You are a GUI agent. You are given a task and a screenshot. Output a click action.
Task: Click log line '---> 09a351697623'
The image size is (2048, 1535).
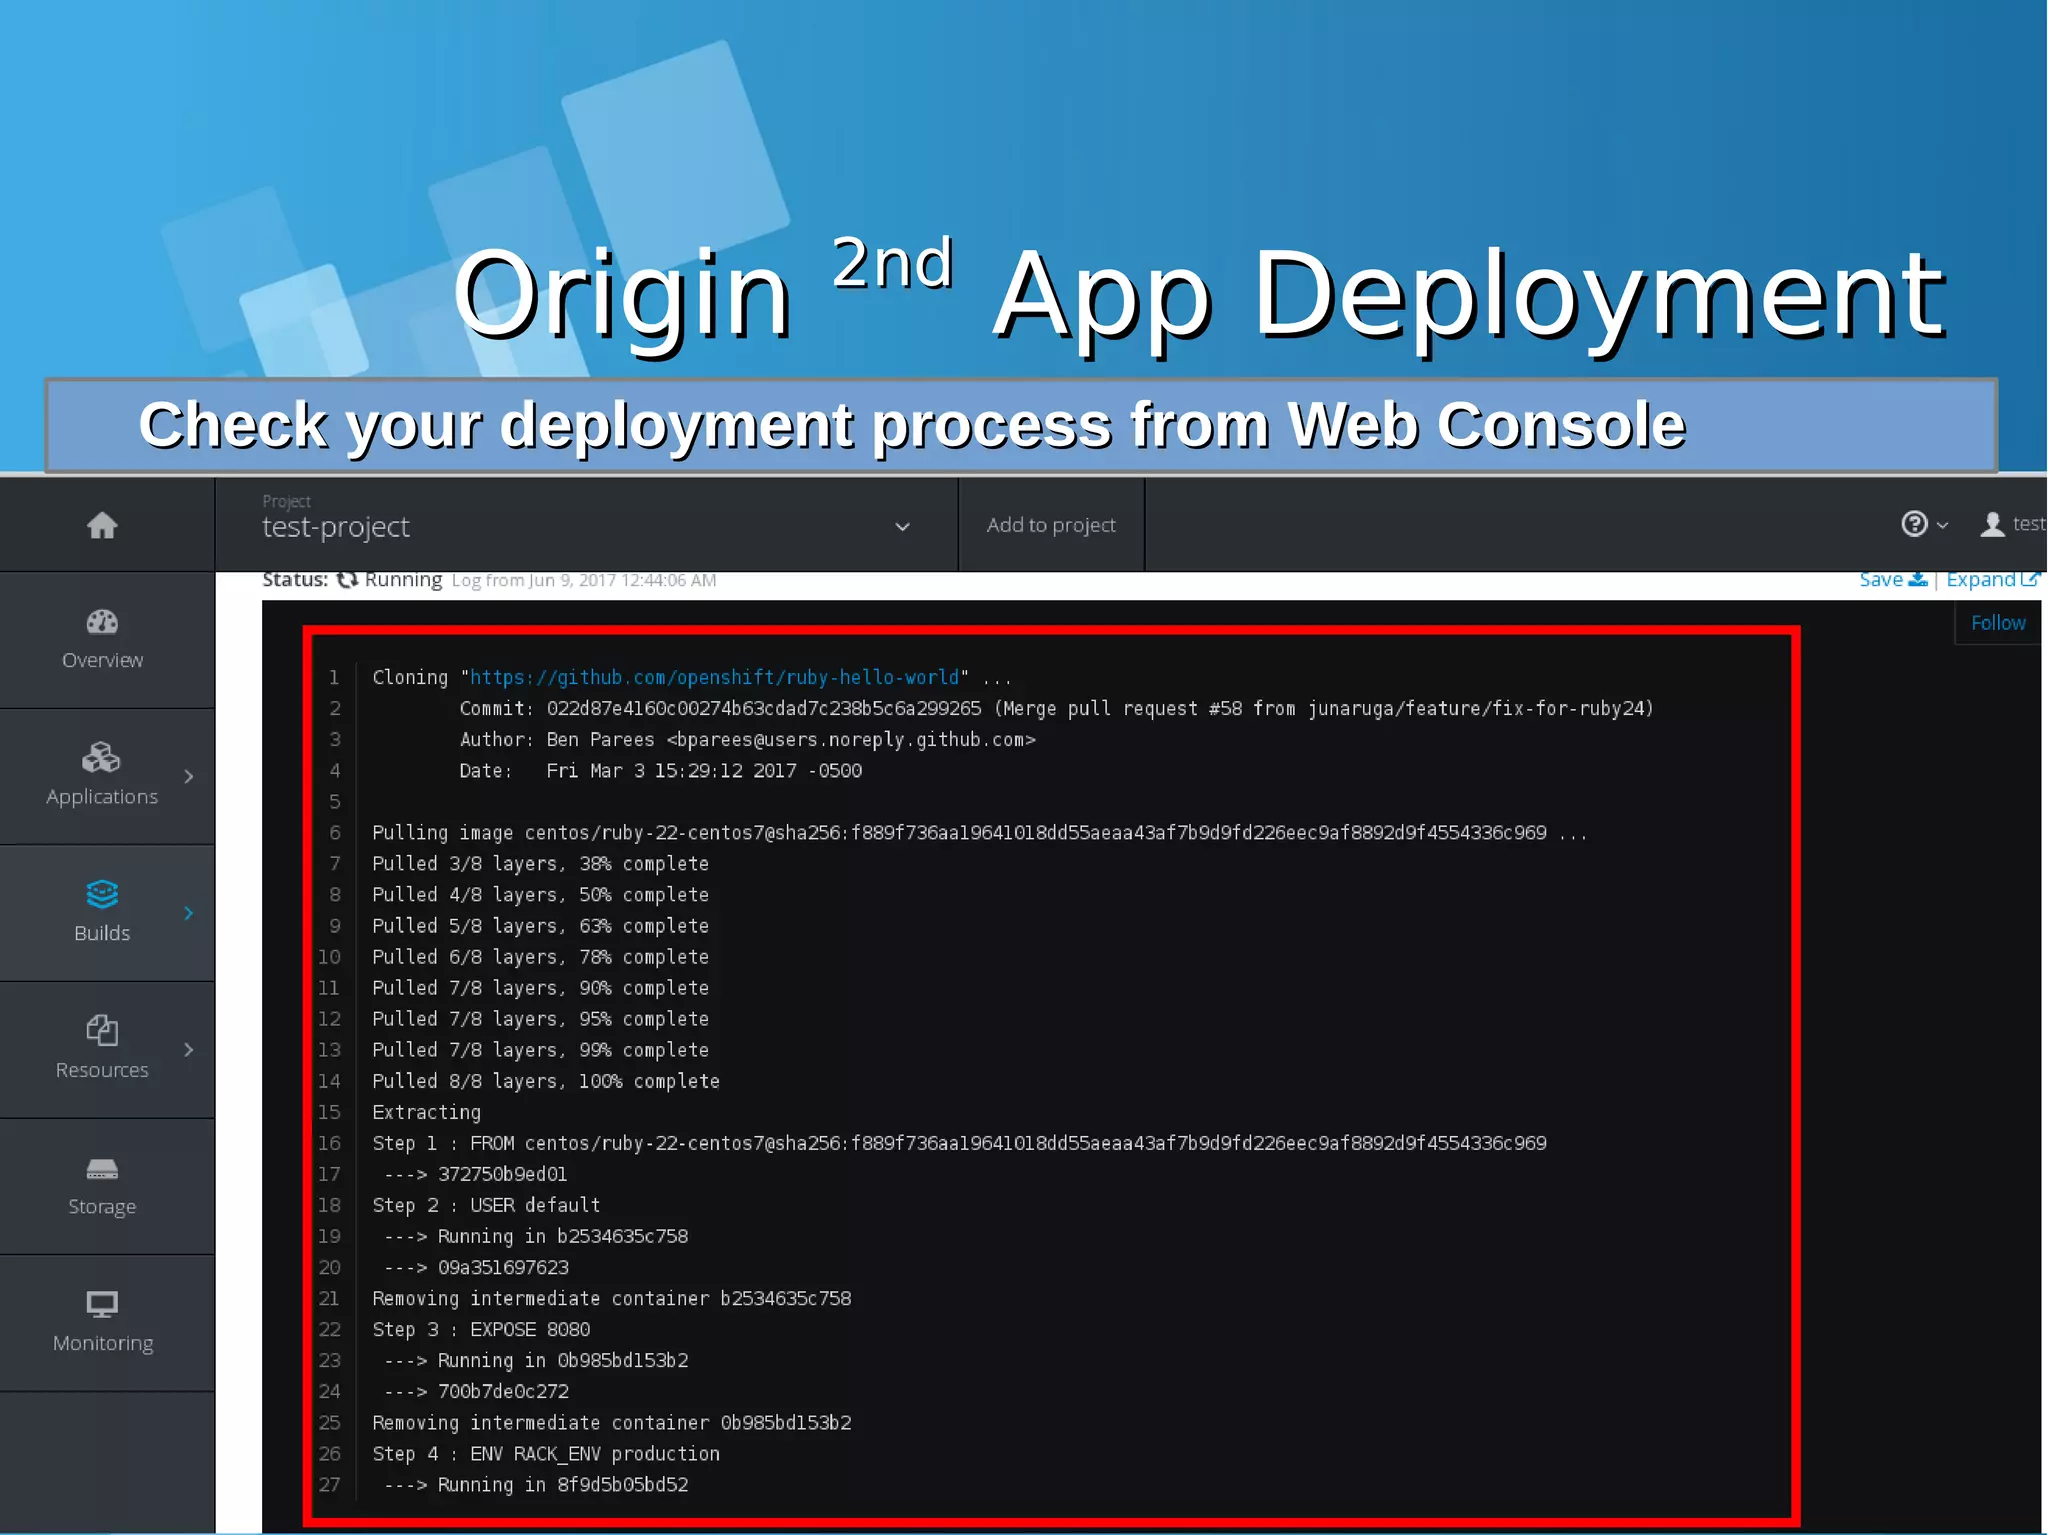(476, 1267)
